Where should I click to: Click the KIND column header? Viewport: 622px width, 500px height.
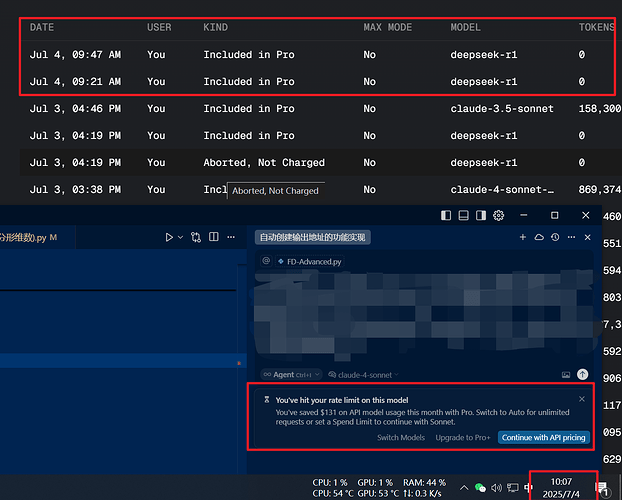[215, 27]
